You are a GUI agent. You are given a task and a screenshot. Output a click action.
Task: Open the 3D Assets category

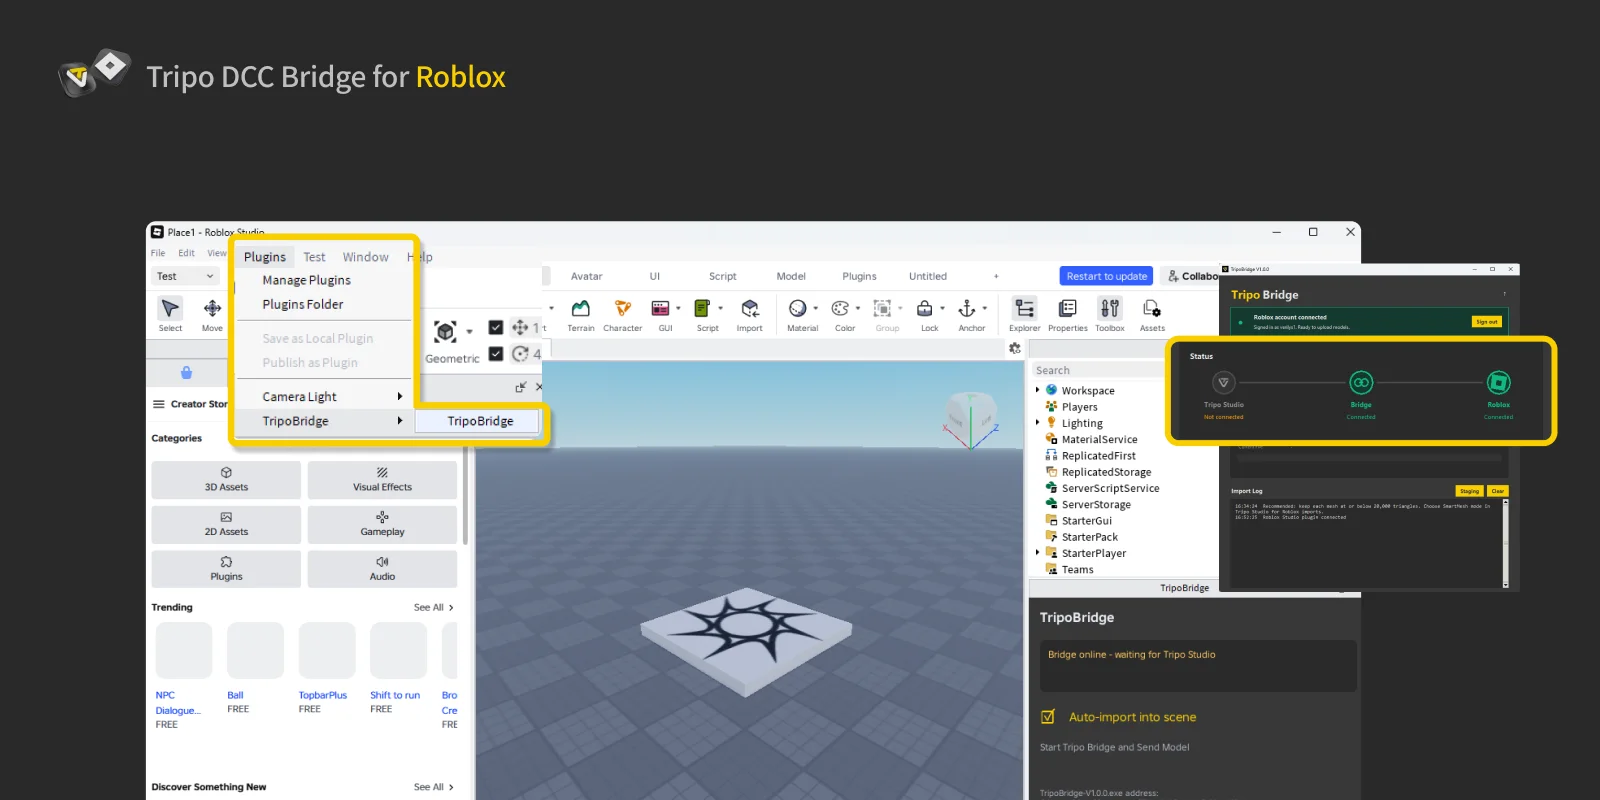pyautogui.click(x=226, y=480)
